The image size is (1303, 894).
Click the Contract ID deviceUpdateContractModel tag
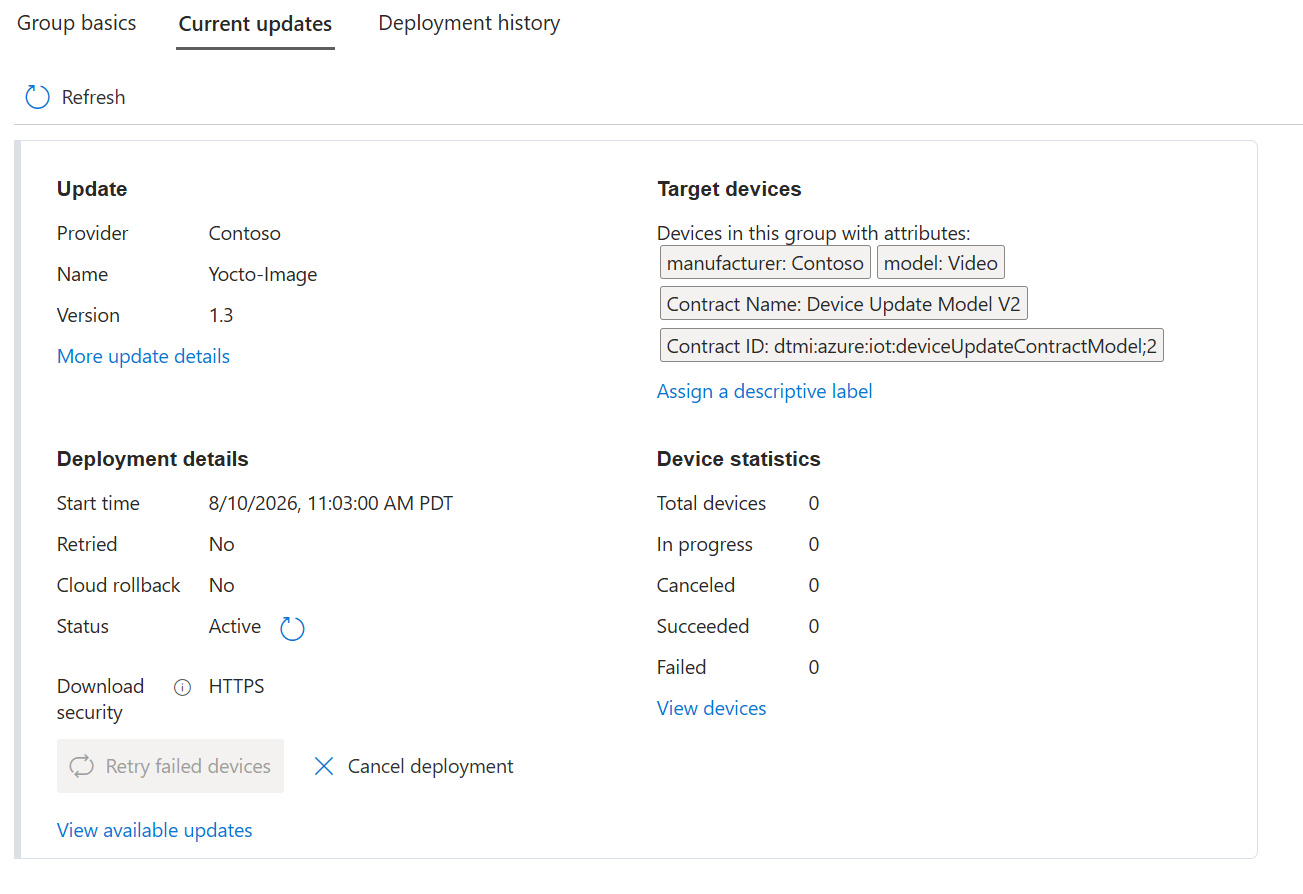pos(911,346)
